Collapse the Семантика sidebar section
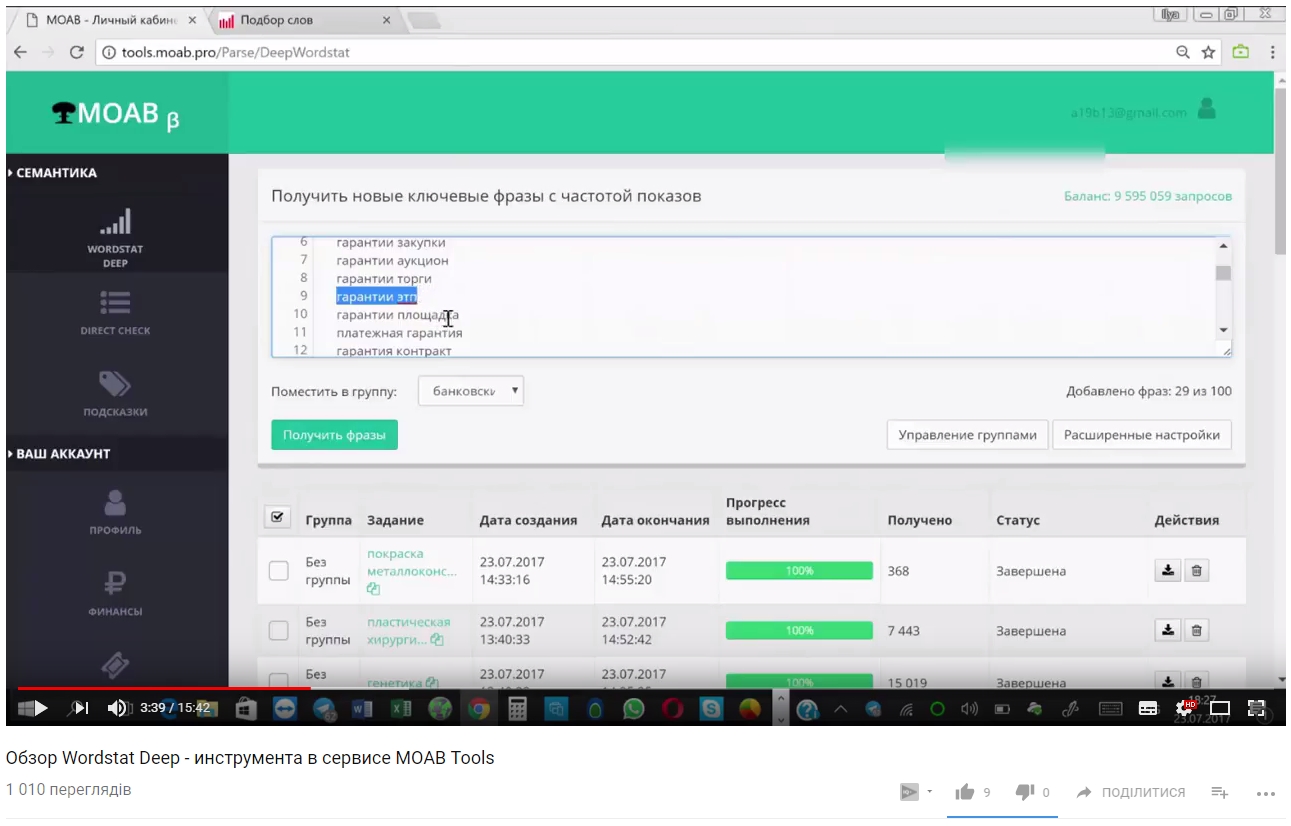The height and width of the screenshot is (826, 1291). (x=53, y=173)
